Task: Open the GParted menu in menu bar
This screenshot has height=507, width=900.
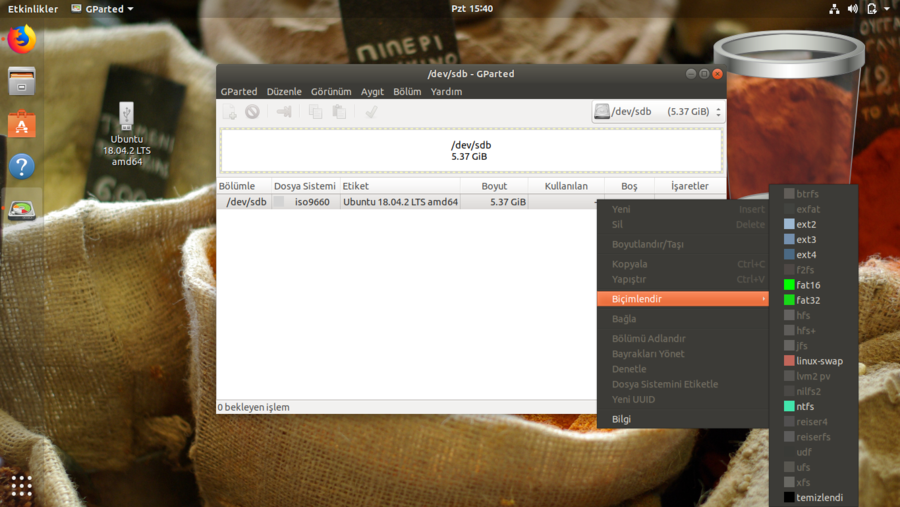Action: tap(239, 92)
